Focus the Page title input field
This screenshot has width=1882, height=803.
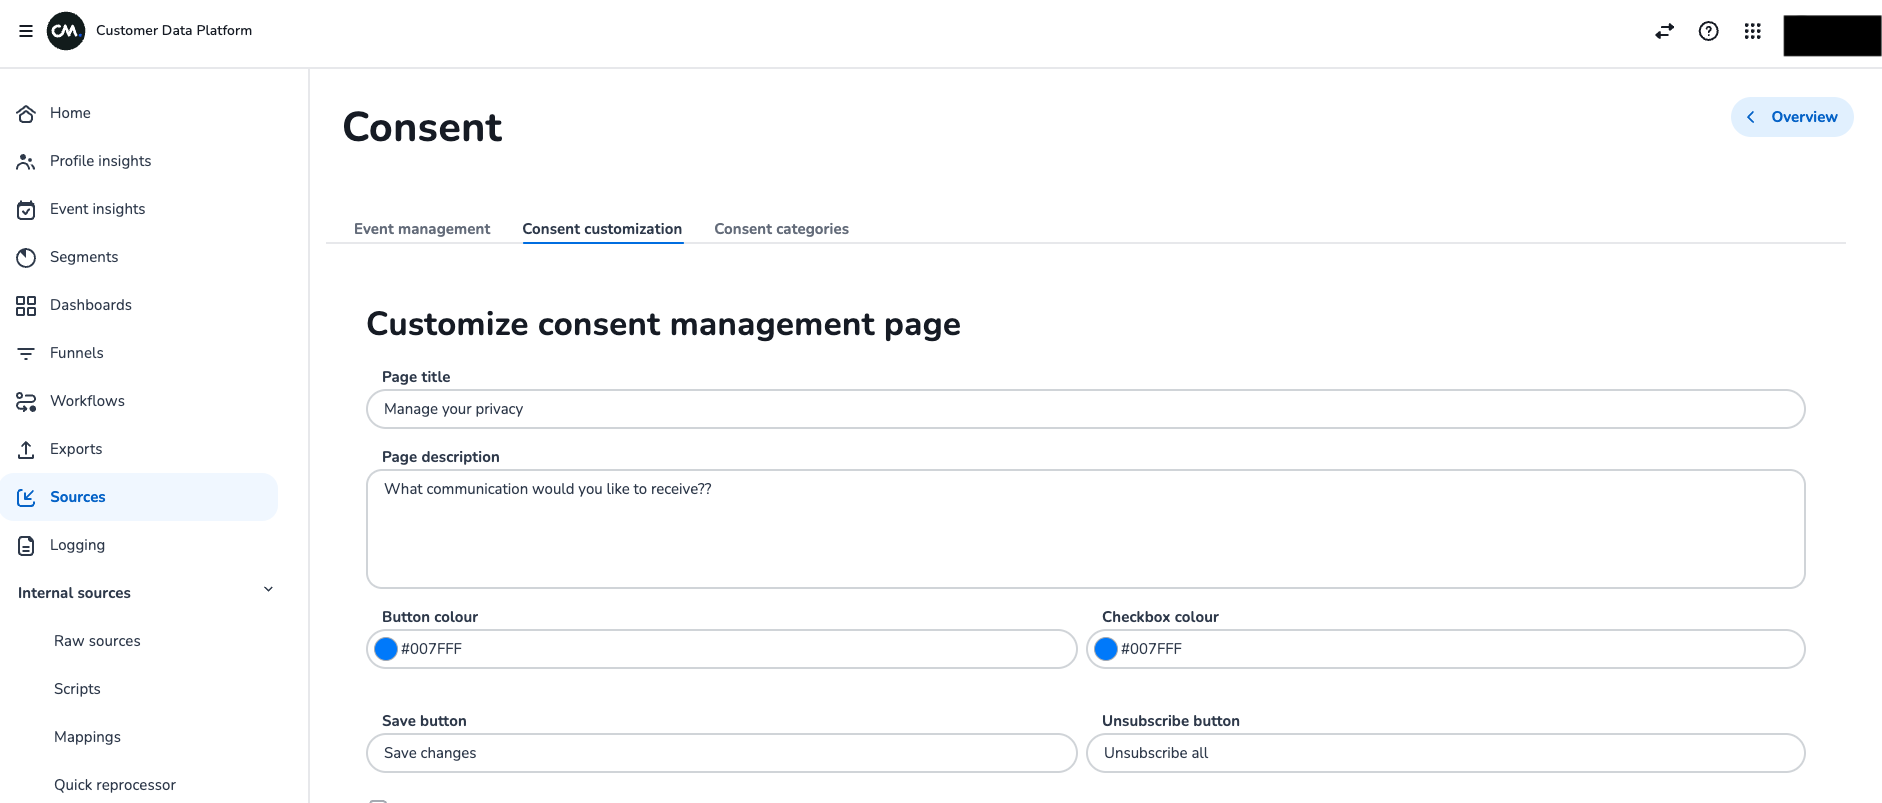point(1086,409)
